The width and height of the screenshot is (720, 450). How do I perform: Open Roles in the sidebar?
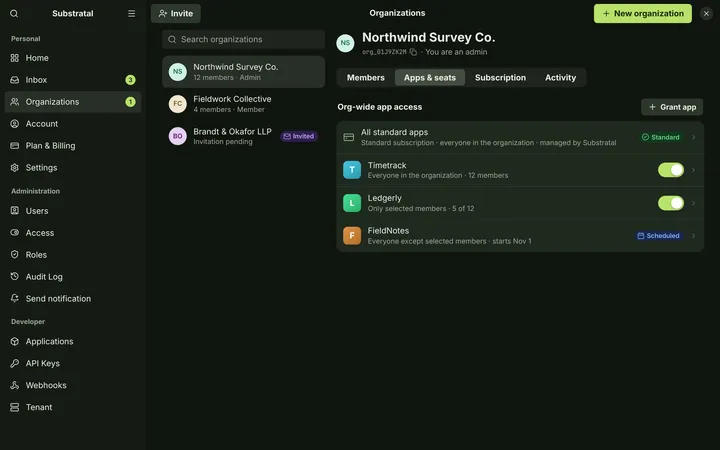coord(73,255)
